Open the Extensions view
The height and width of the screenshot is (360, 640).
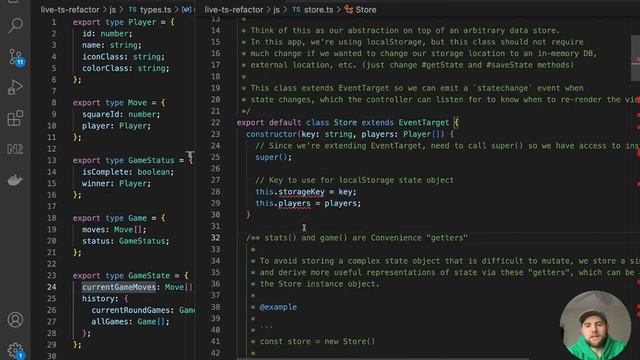(x=15, y=118)
